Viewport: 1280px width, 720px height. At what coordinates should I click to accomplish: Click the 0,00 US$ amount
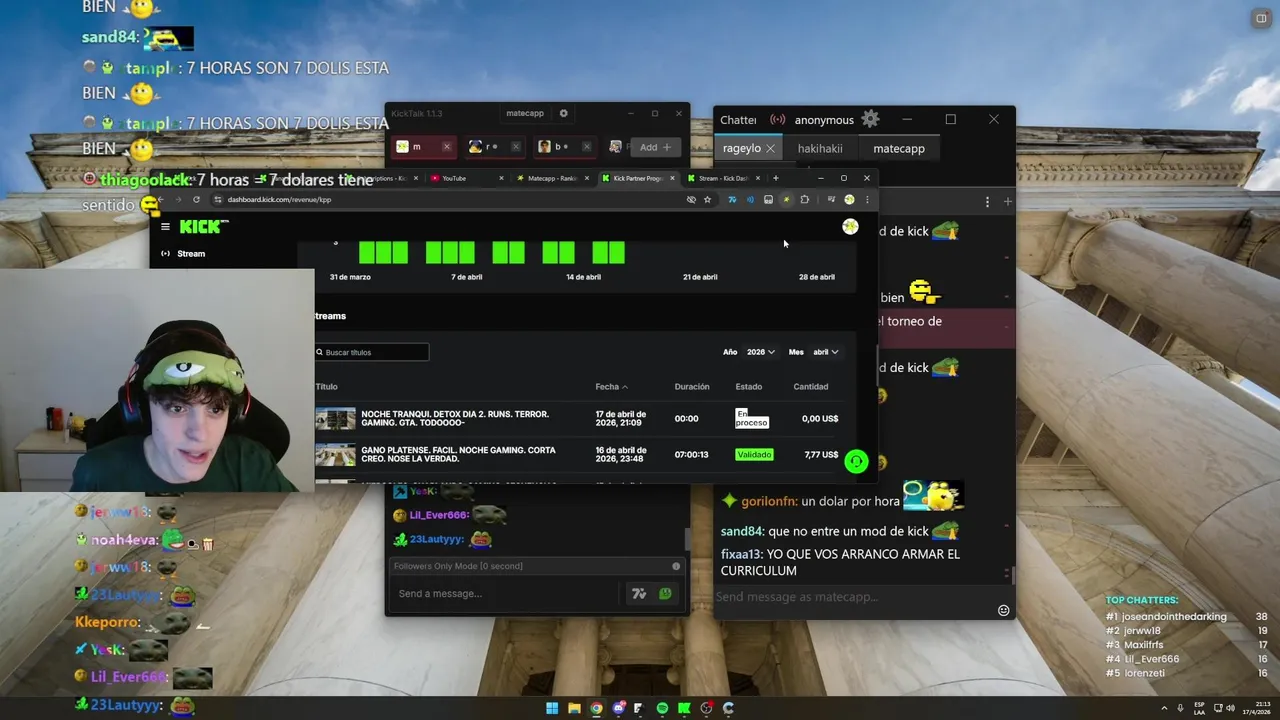820,419
